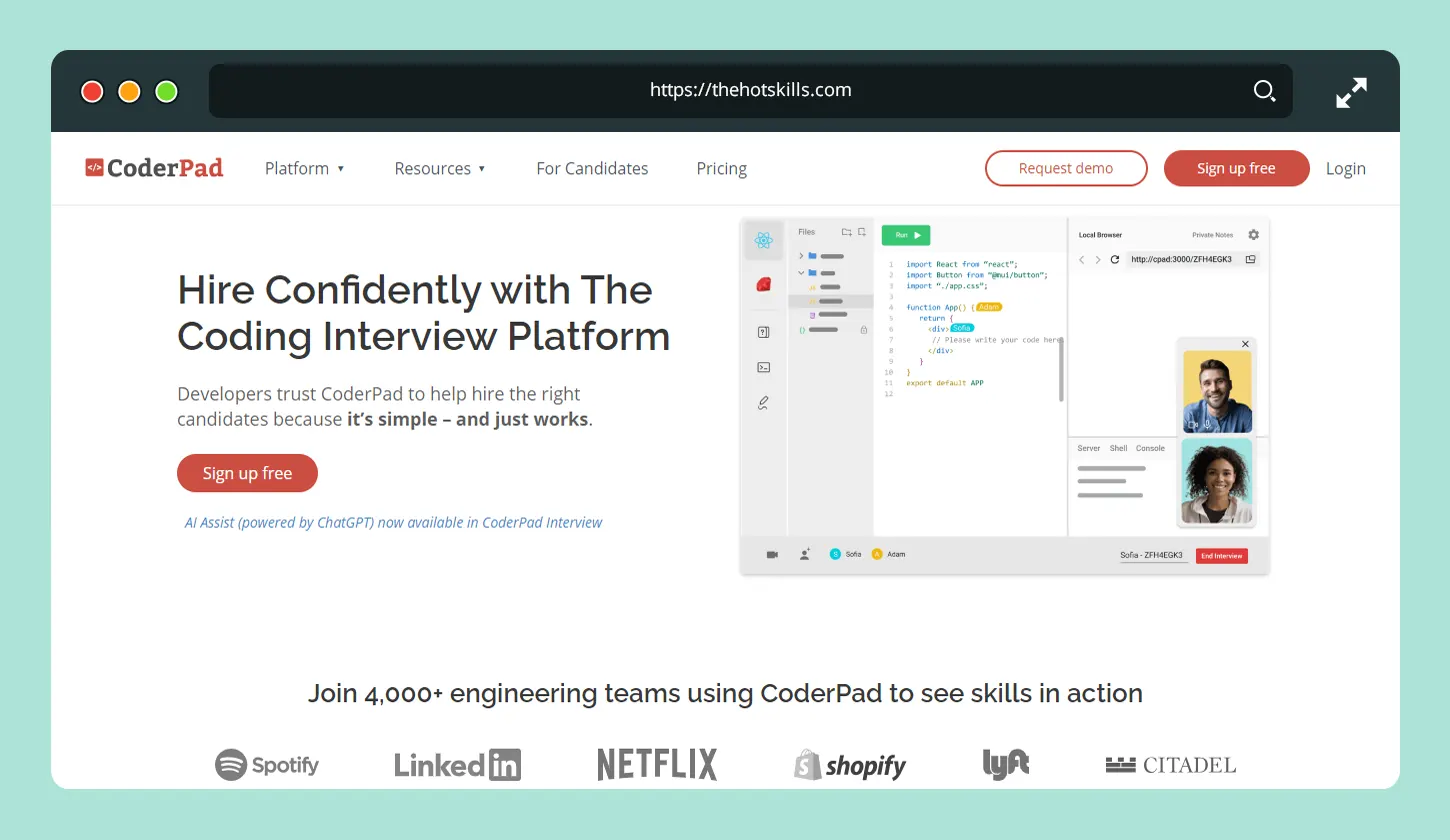This screenshot has width=1450, height=840.
Task: Click the pop-out window icon next to the URL
Action: coord(1250,259)
